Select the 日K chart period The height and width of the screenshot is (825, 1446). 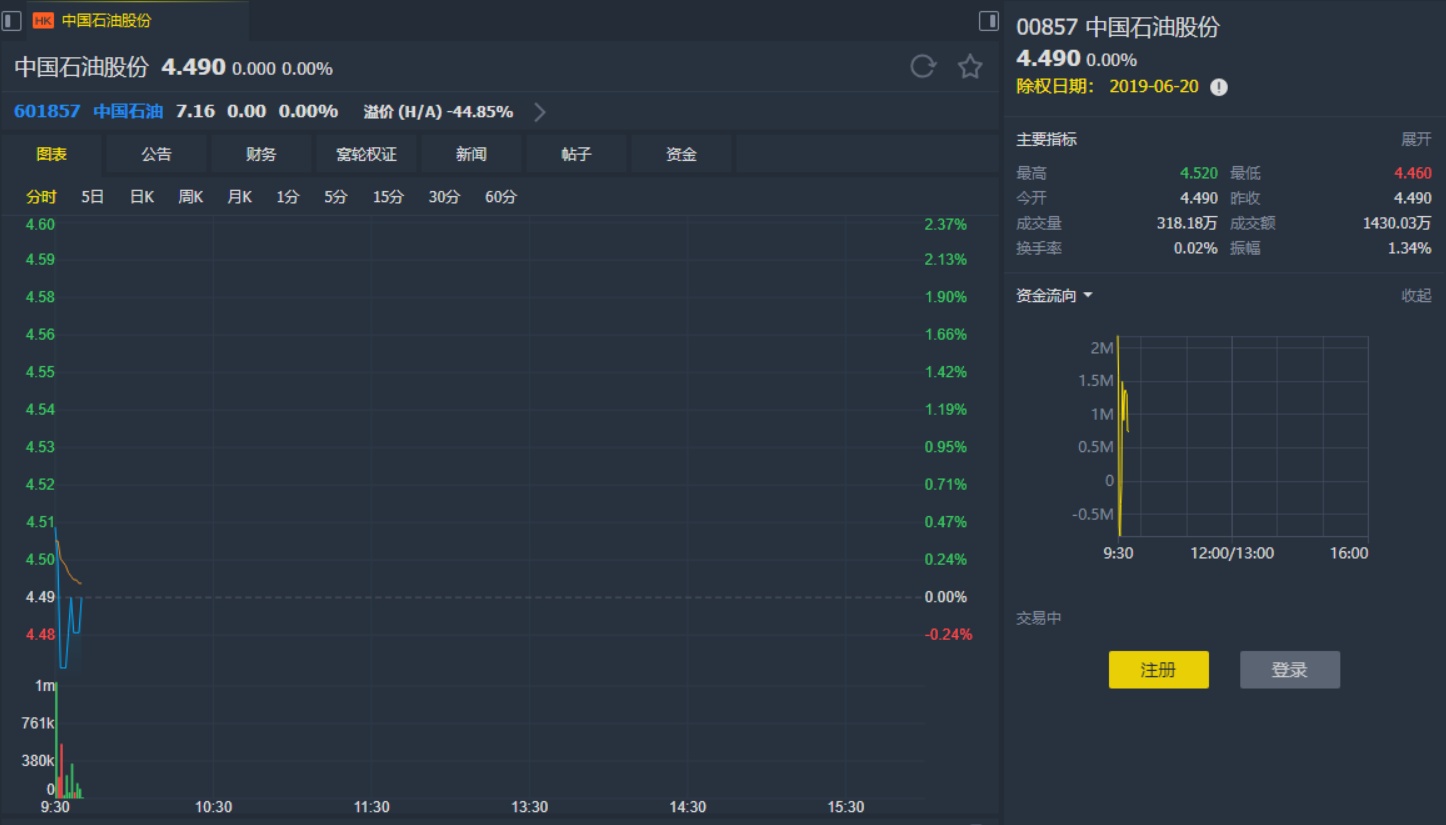[142, 197]
